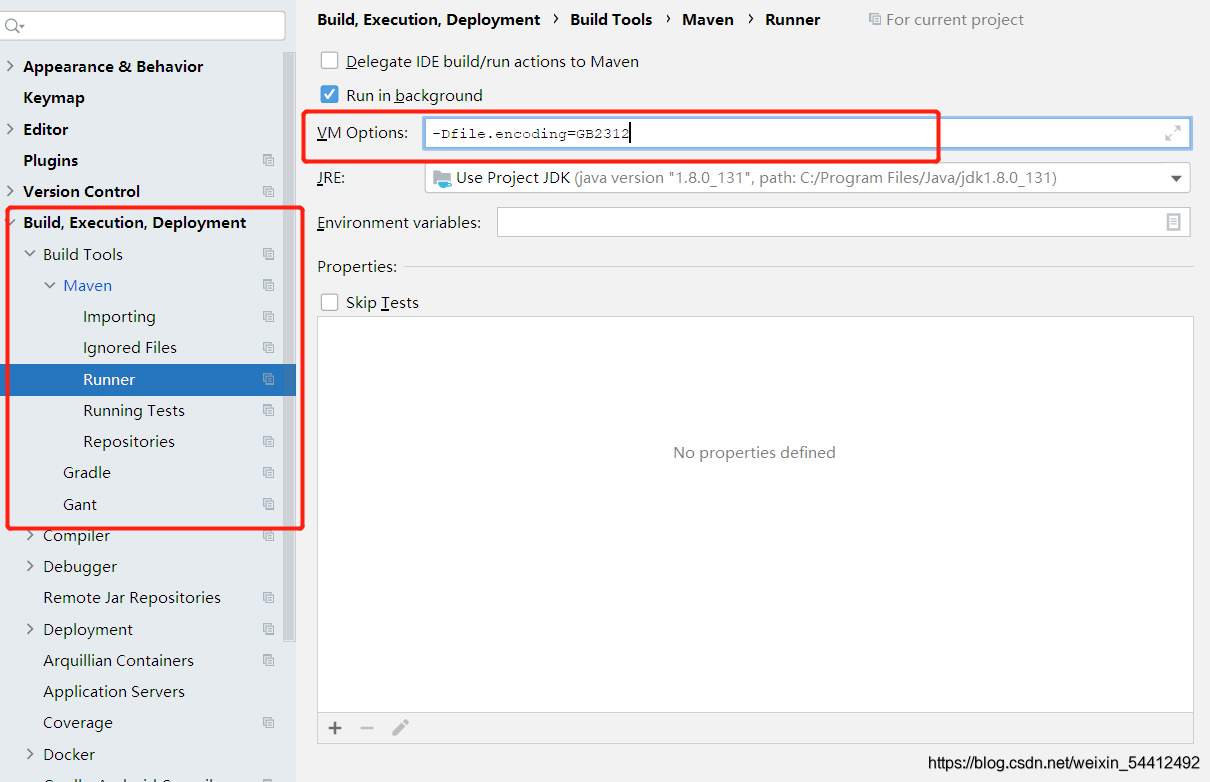Click project-level icon next to Arquillian Containers
The height and width of the screenshot is (782, 1210).
(268, 660)
